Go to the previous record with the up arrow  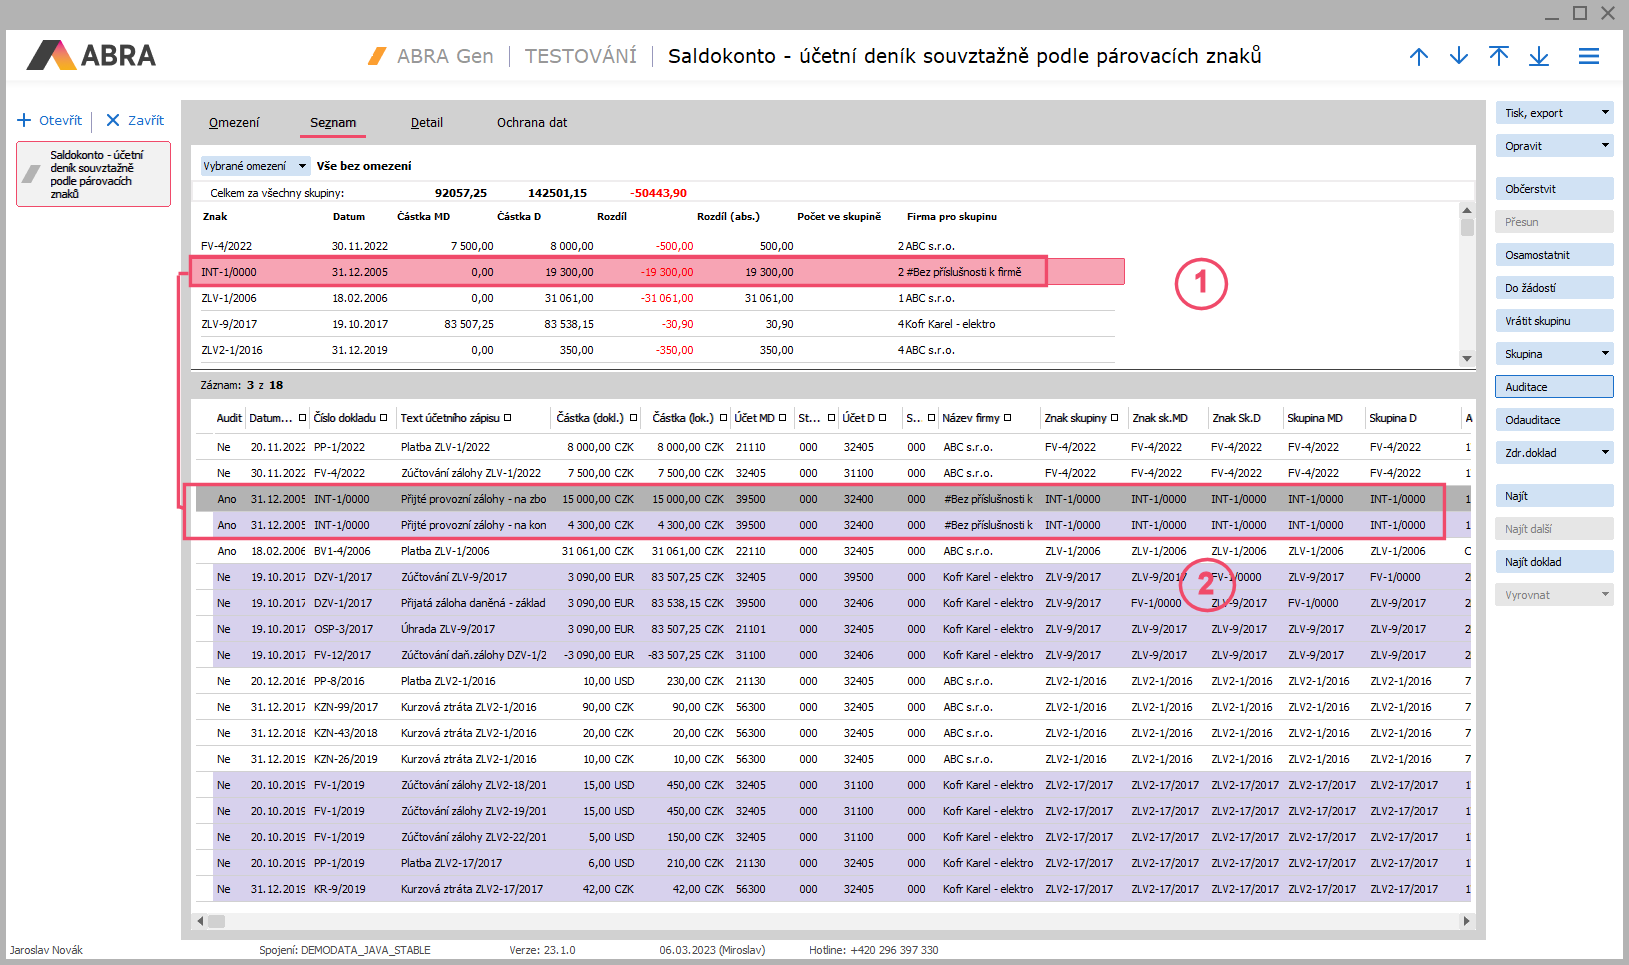(x=1418, y=56)
